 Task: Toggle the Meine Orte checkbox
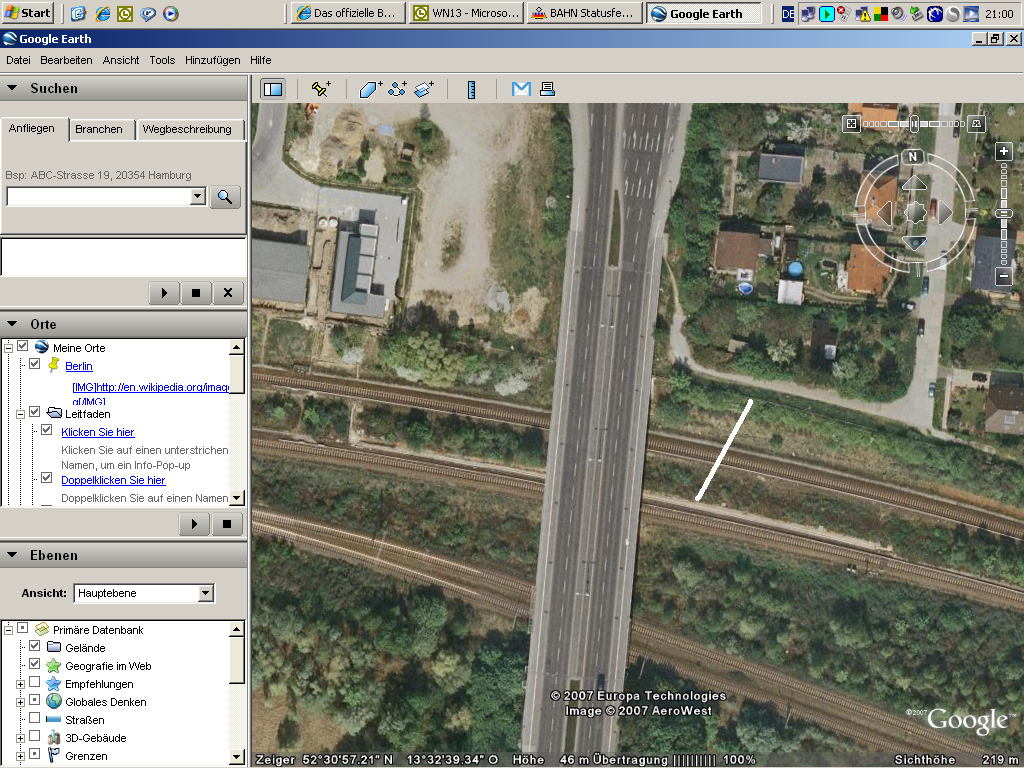(23, 346)
